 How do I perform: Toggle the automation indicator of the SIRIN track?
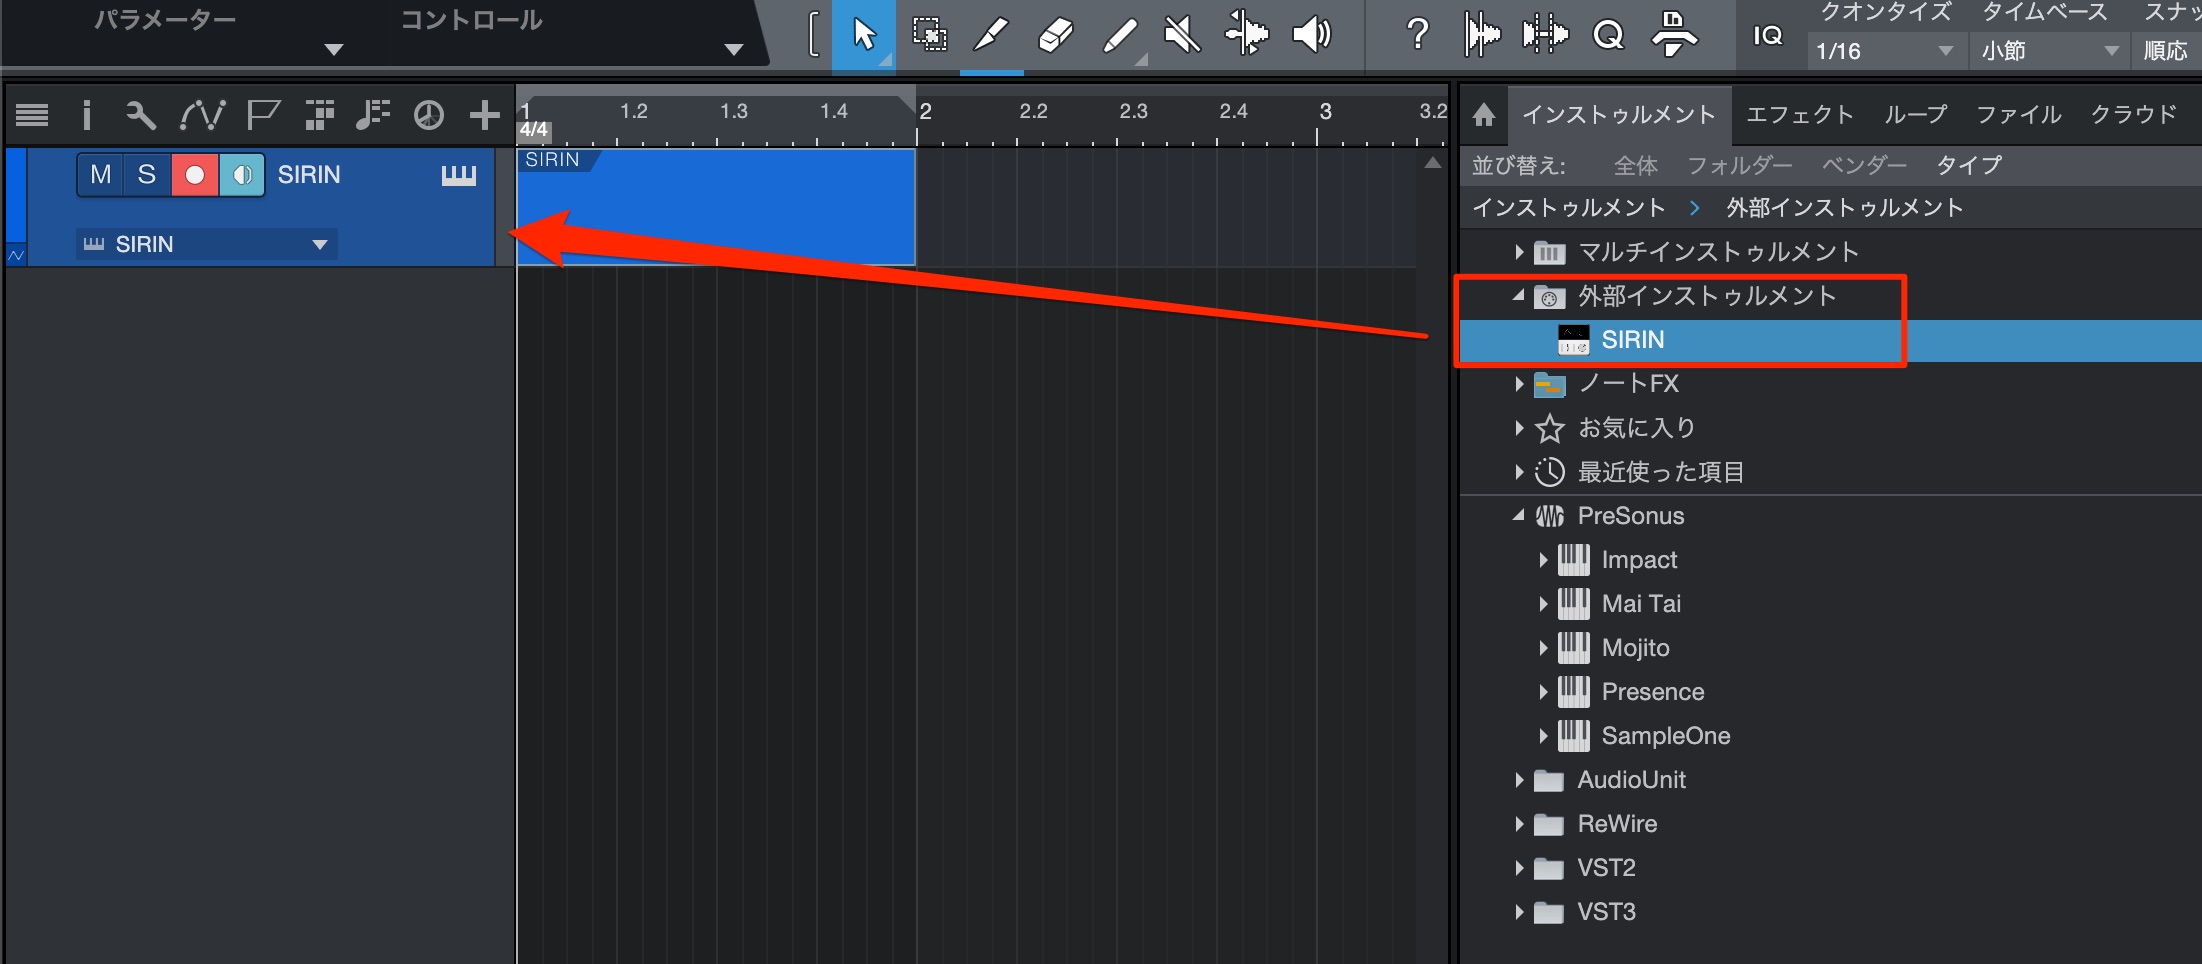16,256
